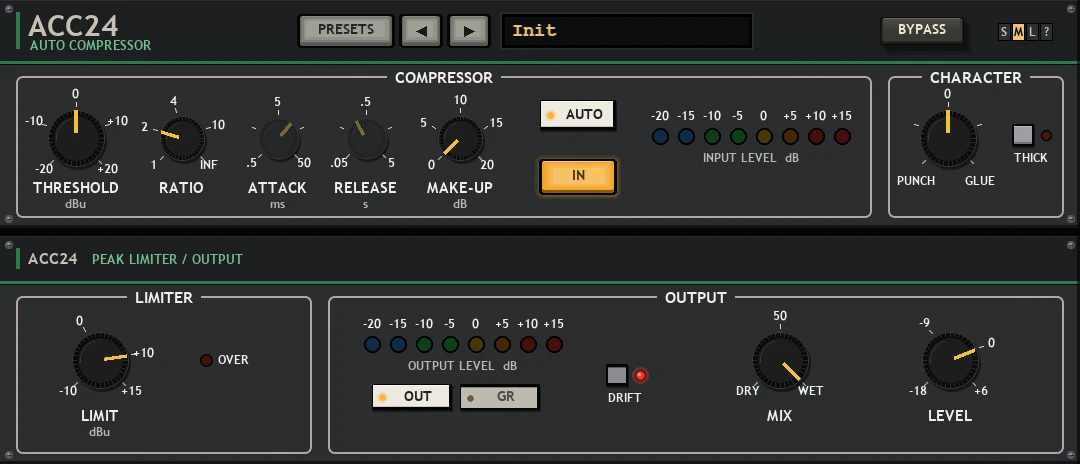Click the OUTPUT LEVEL dB label

462,366
